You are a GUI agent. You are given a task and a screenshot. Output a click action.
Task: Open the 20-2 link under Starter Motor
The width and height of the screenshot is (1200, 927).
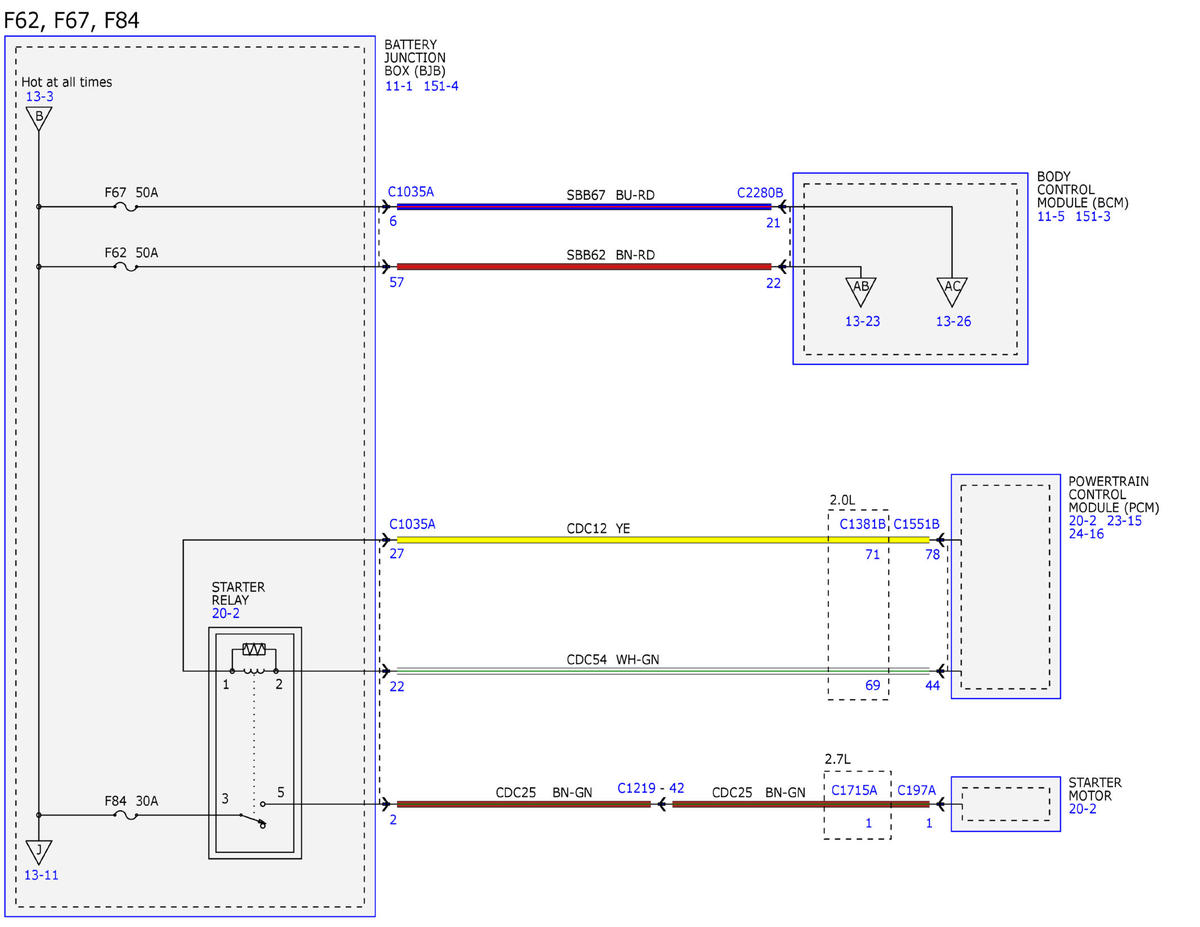click(1083, 809)
